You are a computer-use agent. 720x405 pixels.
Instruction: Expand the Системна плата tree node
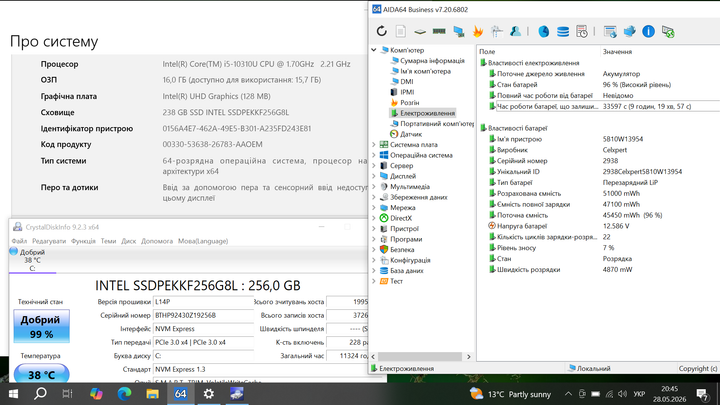click(374, 145)
